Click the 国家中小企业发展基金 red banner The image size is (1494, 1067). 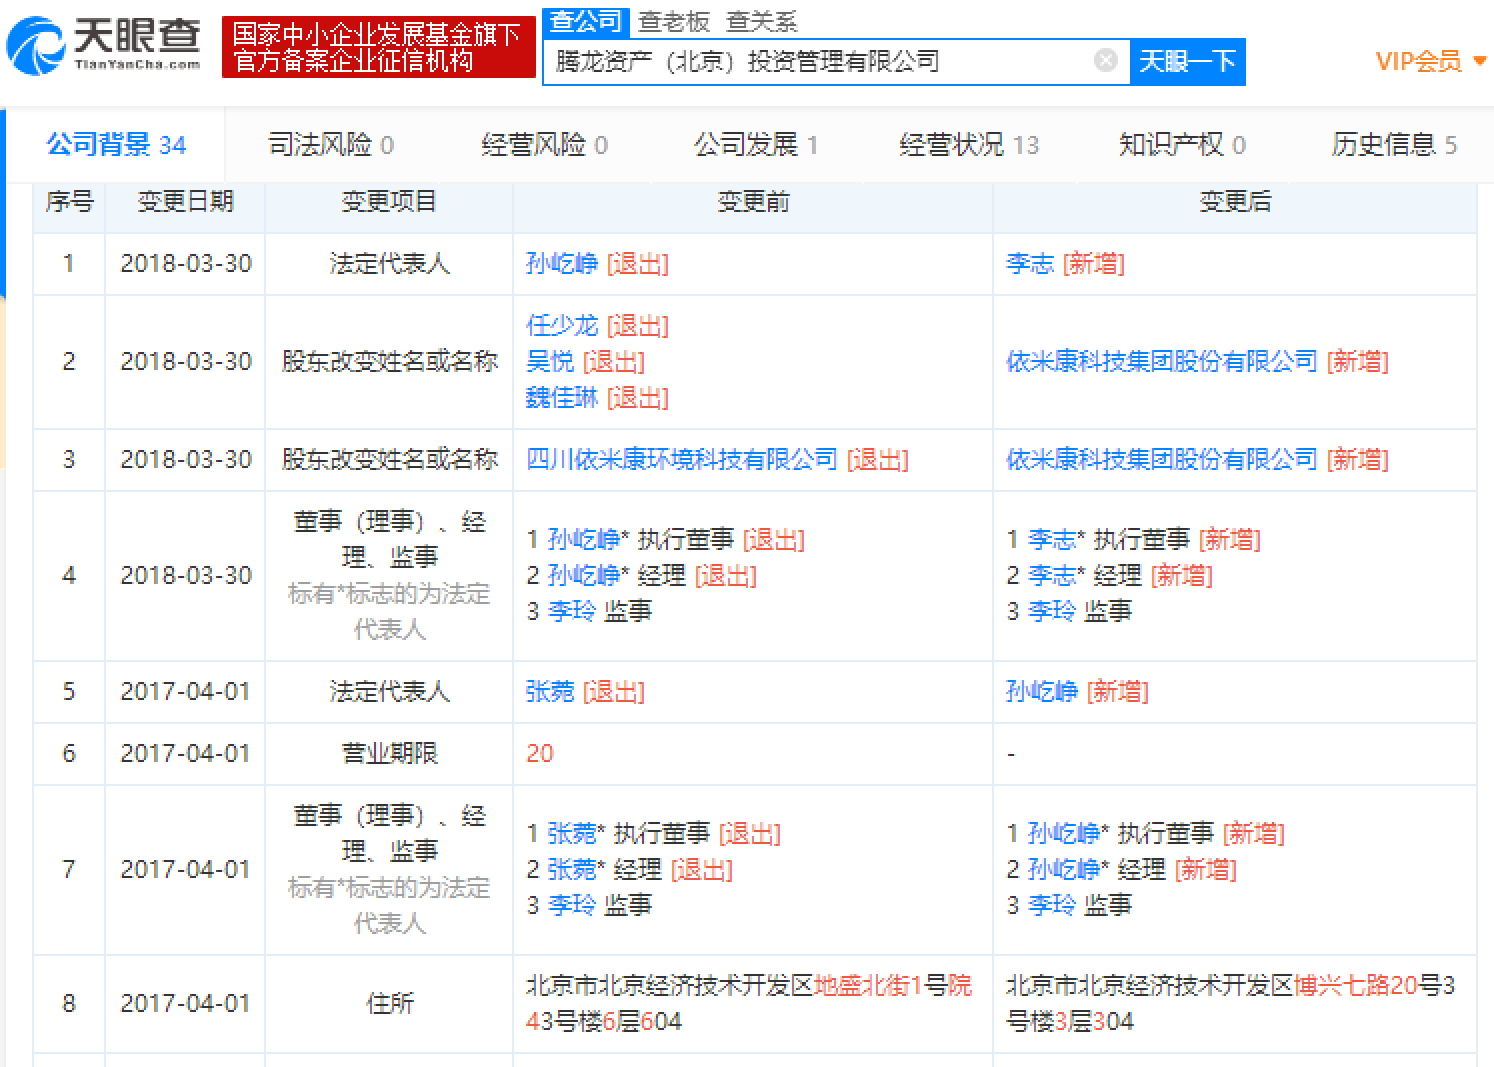tap(378, 47)
